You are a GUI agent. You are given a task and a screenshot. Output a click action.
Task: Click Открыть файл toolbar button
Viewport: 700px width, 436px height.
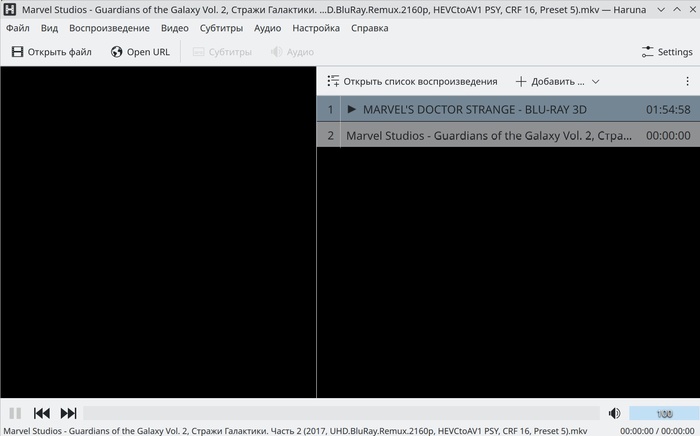click(51, 52)
